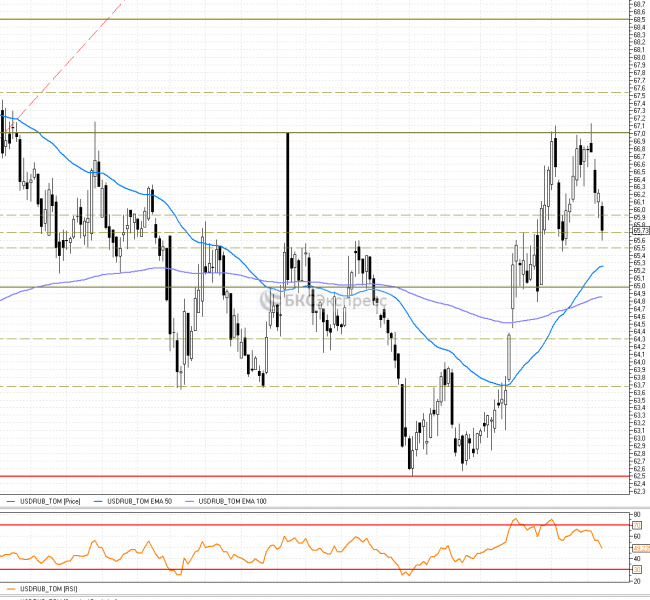Click the orange current RSI value label
Image resolution: width=650 pixels, height=600 pixels.
[x=641, y=548]
